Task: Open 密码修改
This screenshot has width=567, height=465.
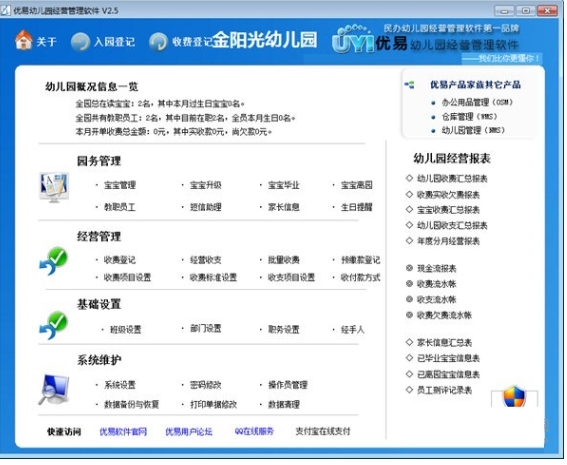Action: coord(206,385)
